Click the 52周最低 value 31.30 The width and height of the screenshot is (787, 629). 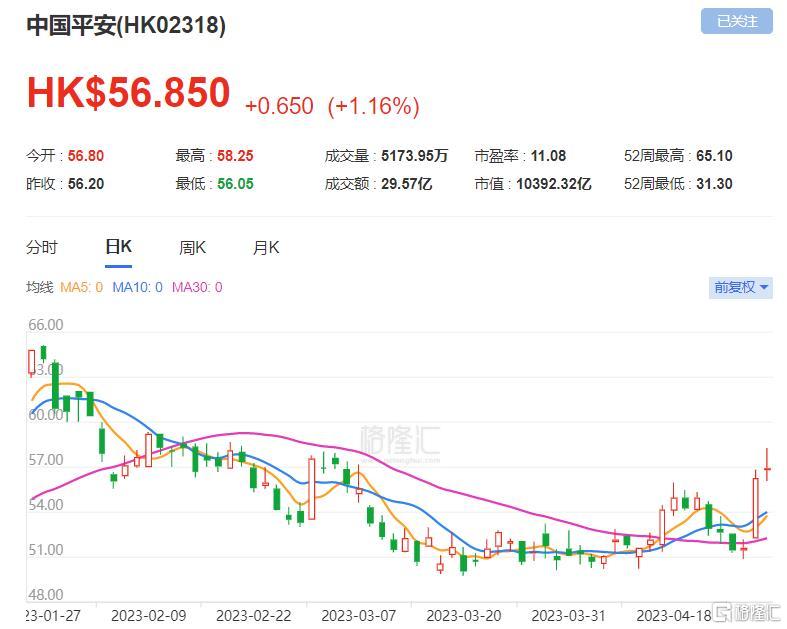coord(714,184)
